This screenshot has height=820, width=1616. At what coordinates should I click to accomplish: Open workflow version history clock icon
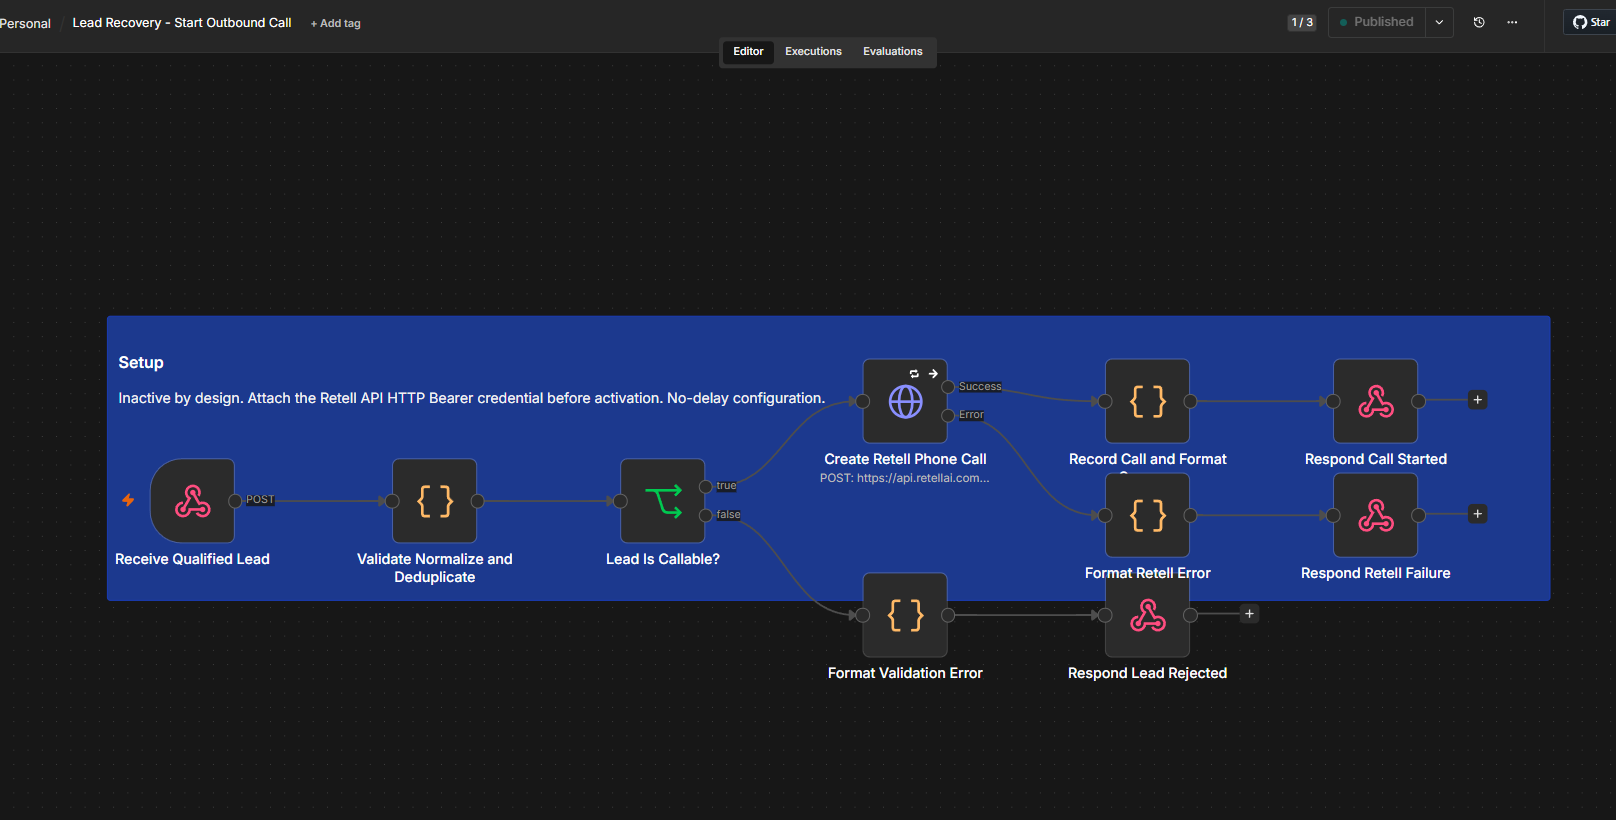tap(1479, 22)
